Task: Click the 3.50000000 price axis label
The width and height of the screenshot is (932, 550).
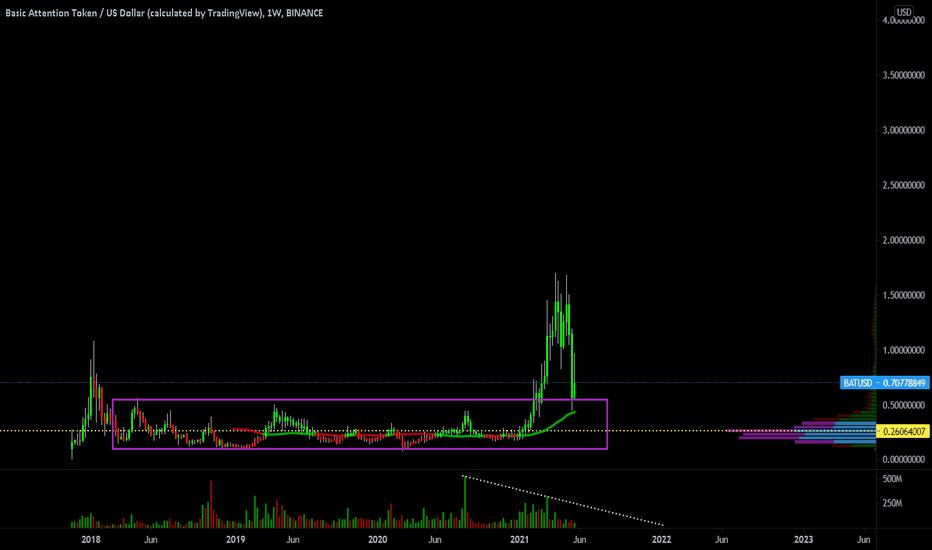Action: point(903,76)
